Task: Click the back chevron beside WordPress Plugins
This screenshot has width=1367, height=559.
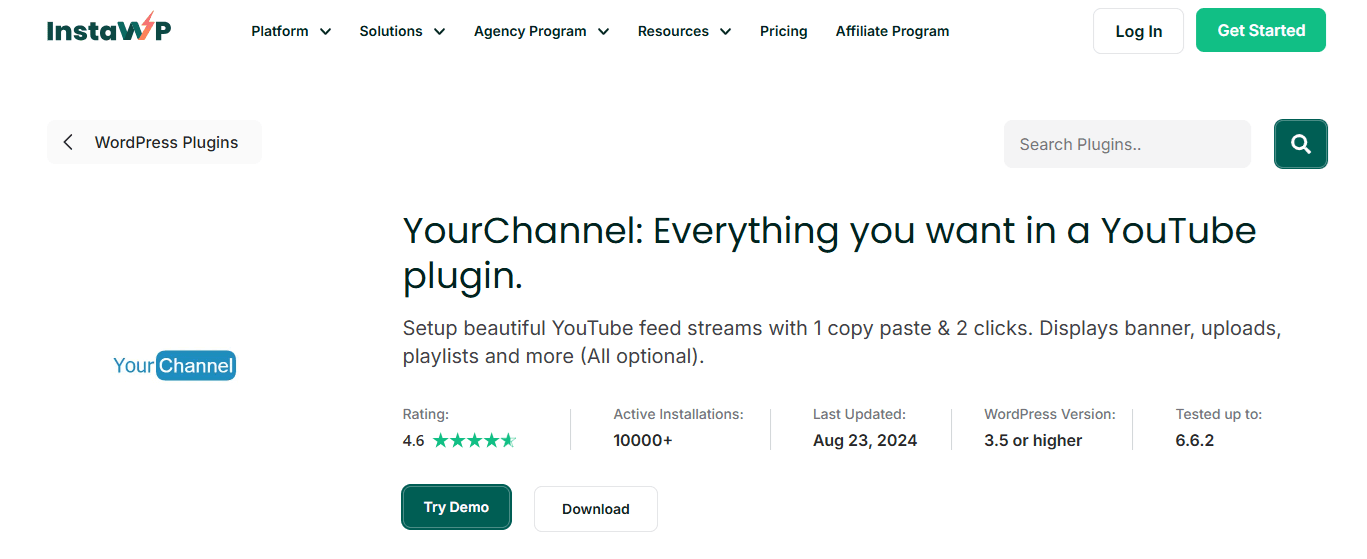Action: tap(68, 142)
